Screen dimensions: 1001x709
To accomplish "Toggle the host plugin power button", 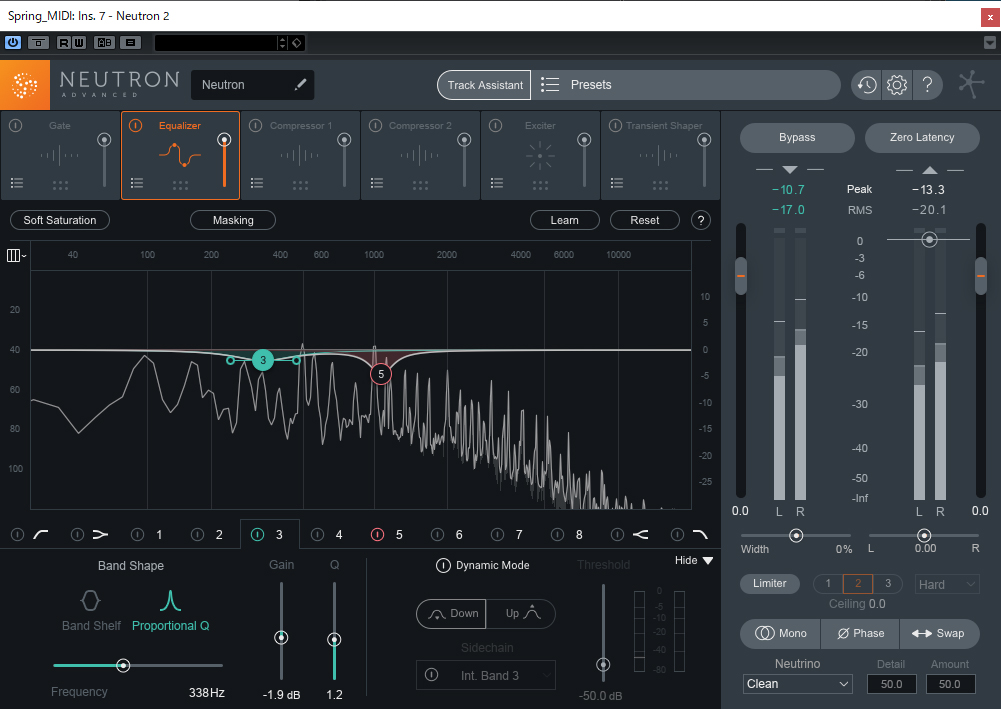I will (x=13, y=43).
